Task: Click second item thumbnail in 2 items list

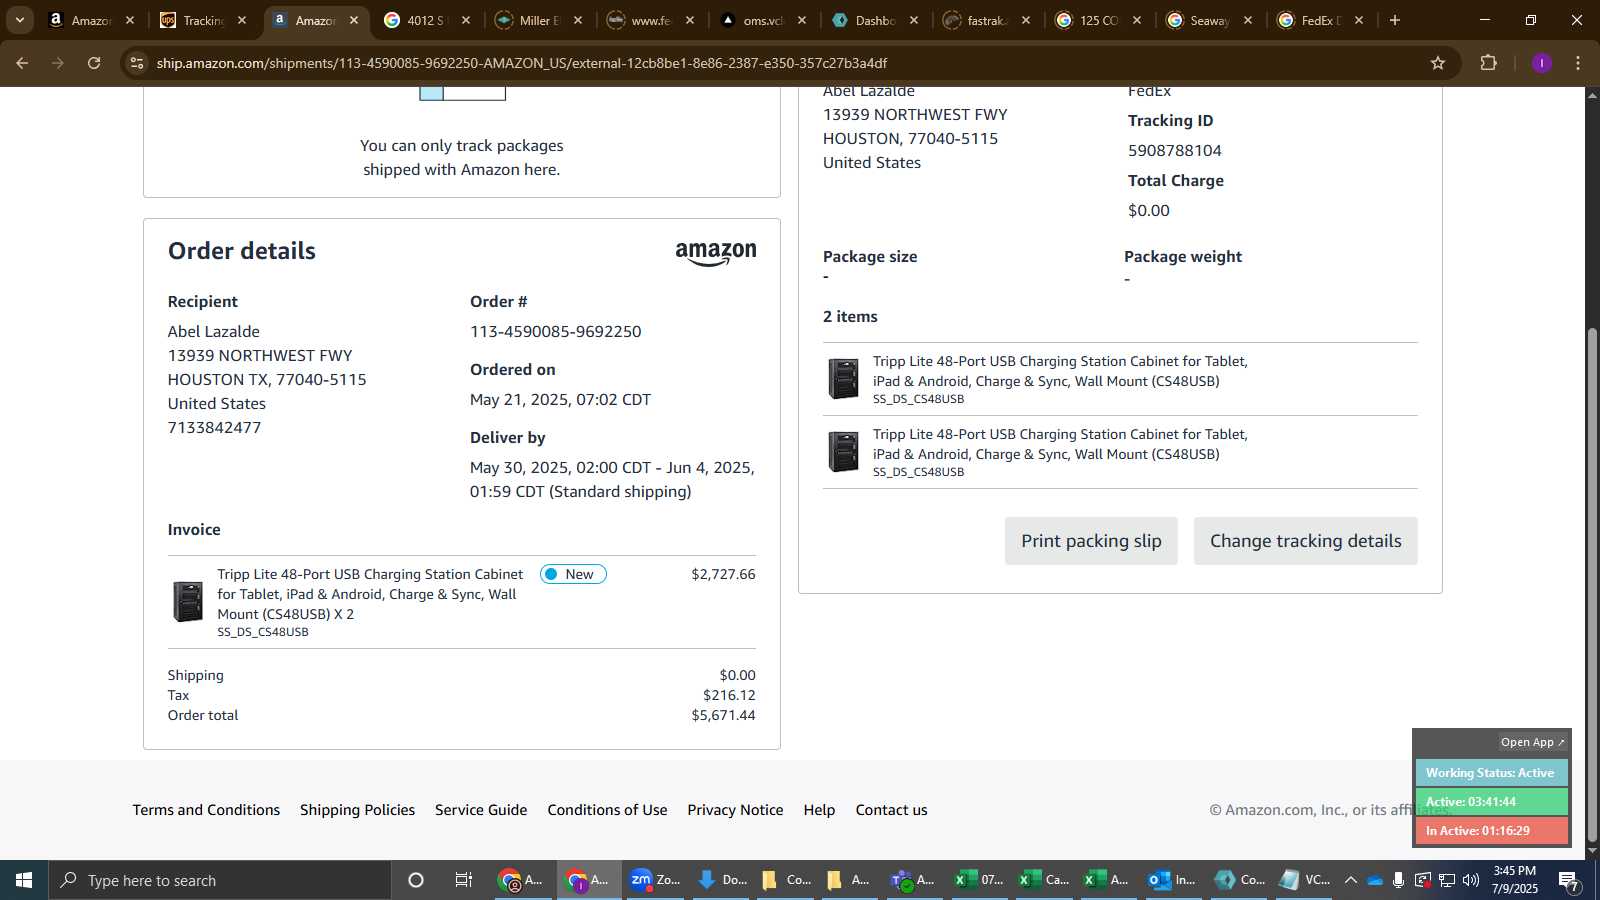Action: point(843,452)
